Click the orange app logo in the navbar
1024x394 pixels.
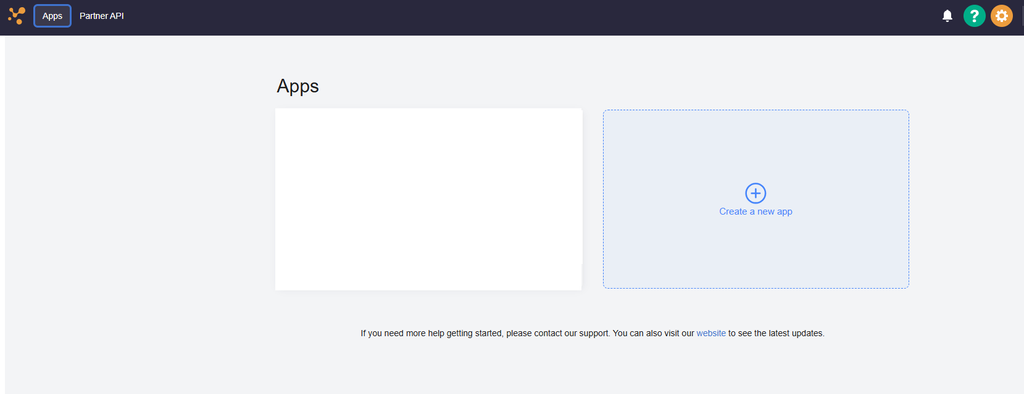pos(16,15)
